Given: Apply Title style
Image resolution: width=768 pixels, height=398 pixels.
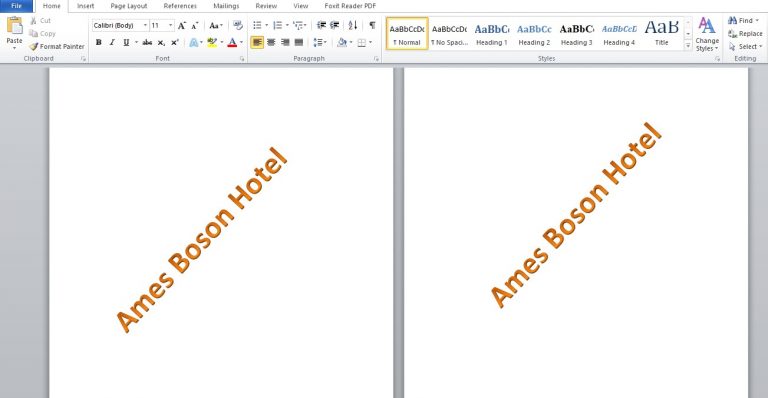Looking at the screenshot, I should point(662,33).
